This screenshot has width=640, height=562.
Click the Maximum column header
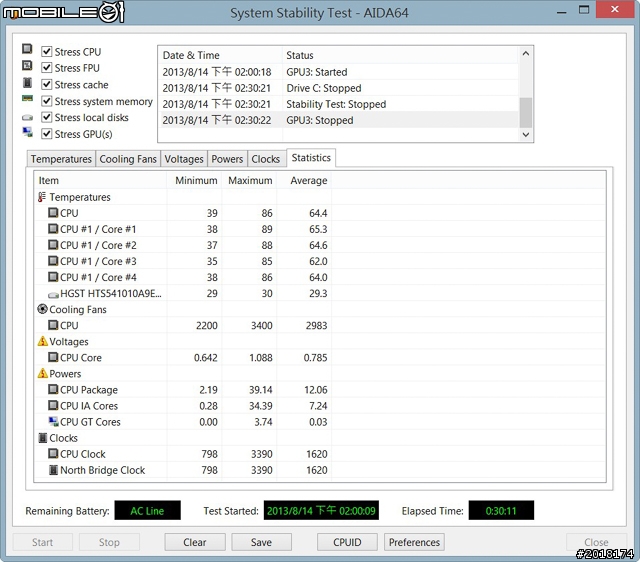[x=249, y=180]
